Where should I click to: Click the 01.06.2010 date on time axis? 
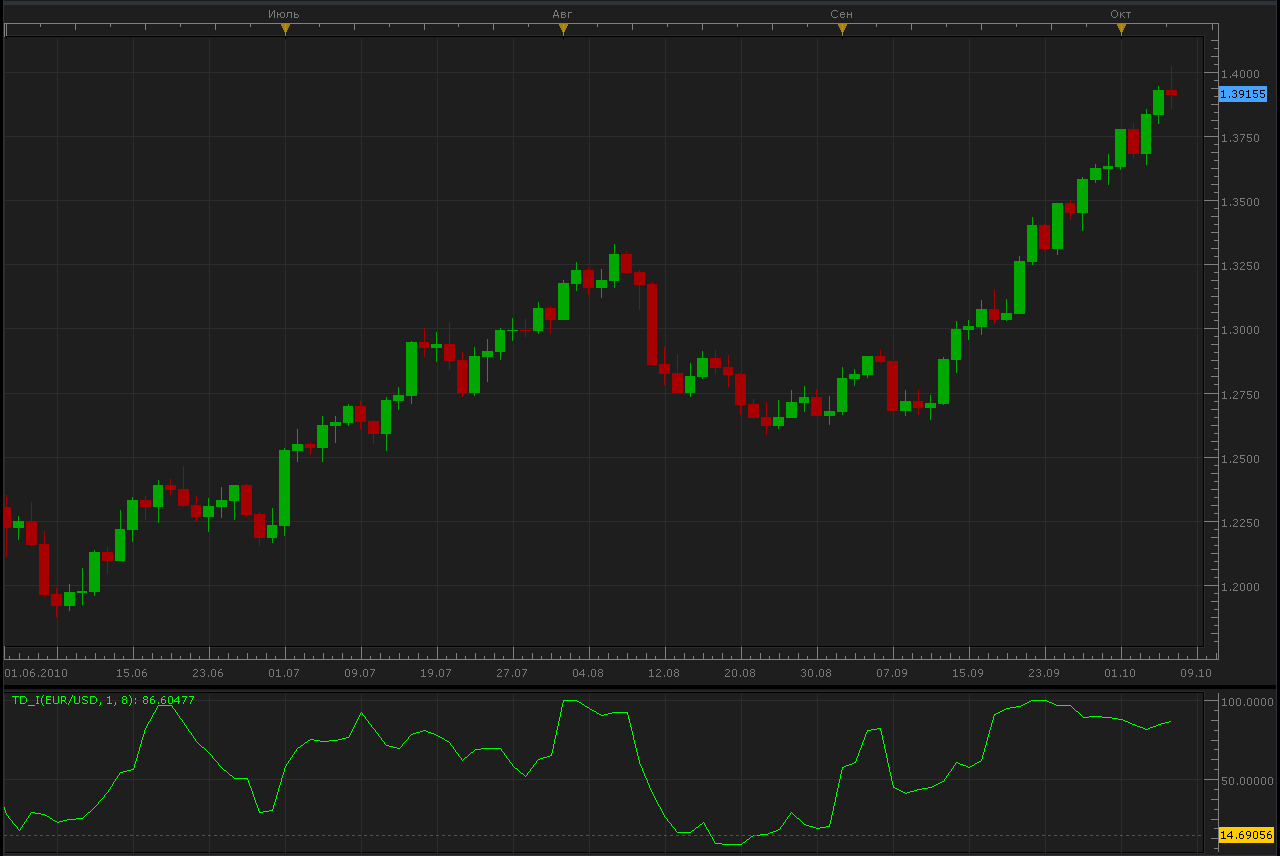pyautogui.click(x=36, y=673)
